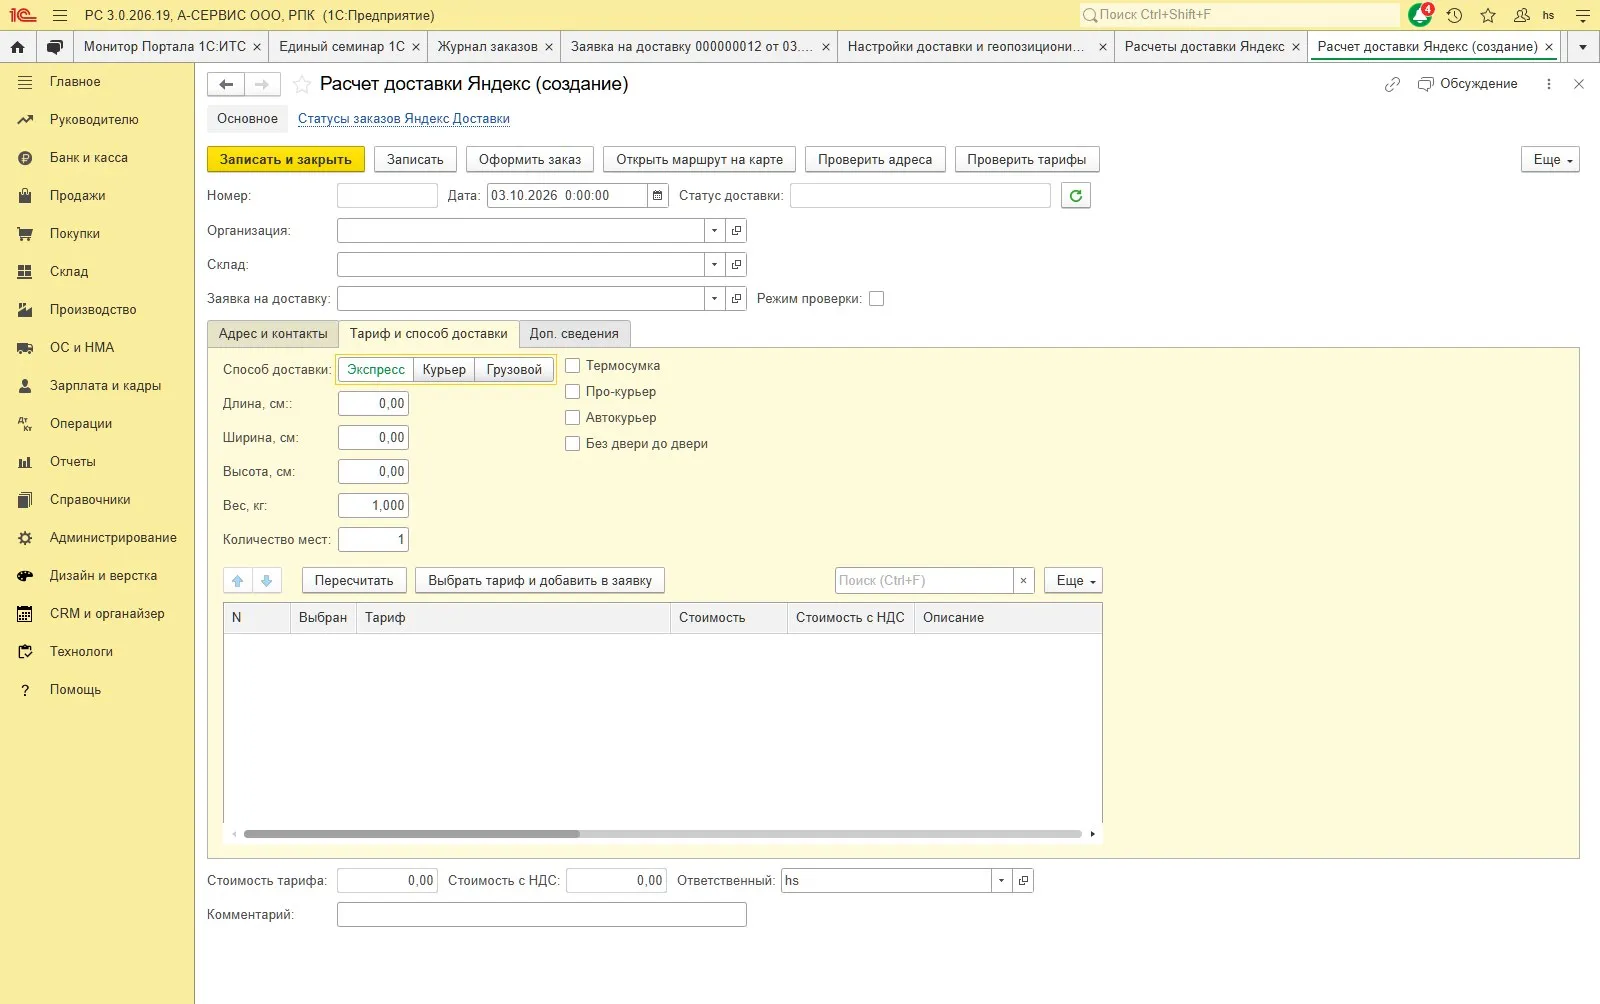Viewport: 1600px width, 1004px height.
Task: Add this form to favorites star
Action: (x=302, y=85)
